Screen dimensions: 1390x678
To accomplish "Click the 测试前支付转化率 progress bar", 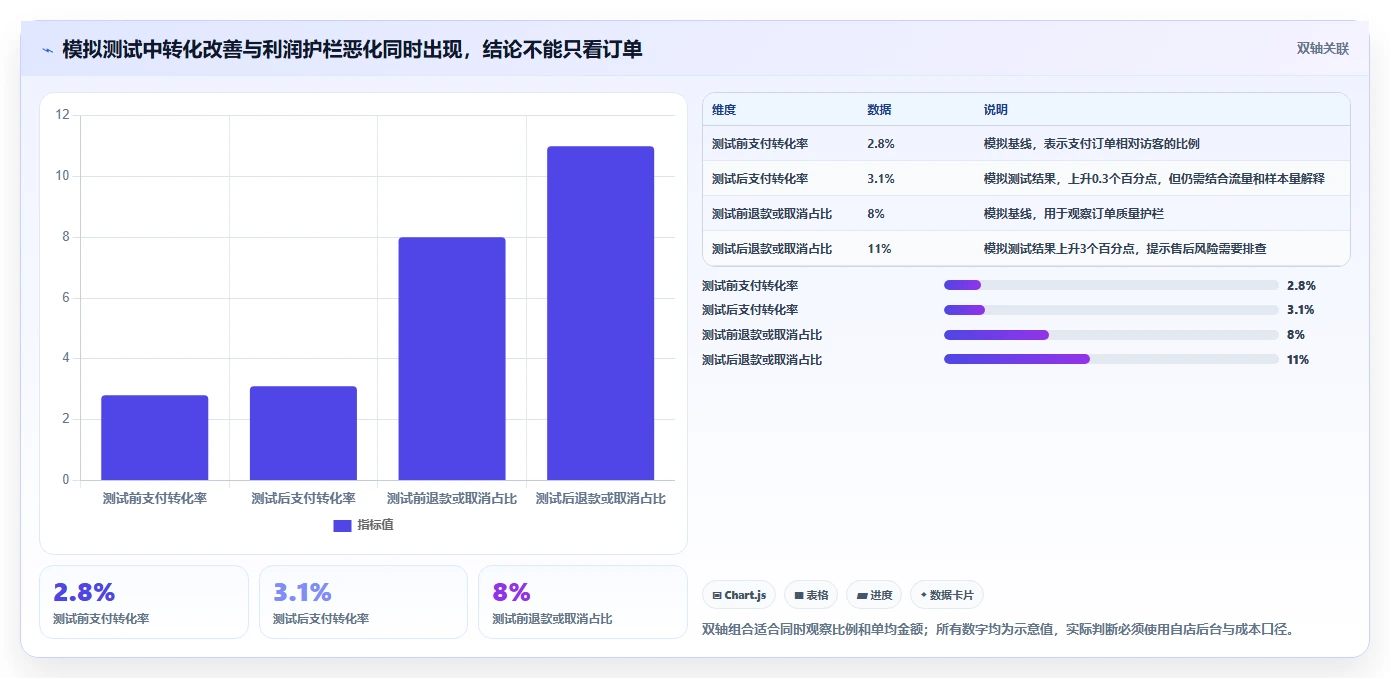I will click(1111, 285).
